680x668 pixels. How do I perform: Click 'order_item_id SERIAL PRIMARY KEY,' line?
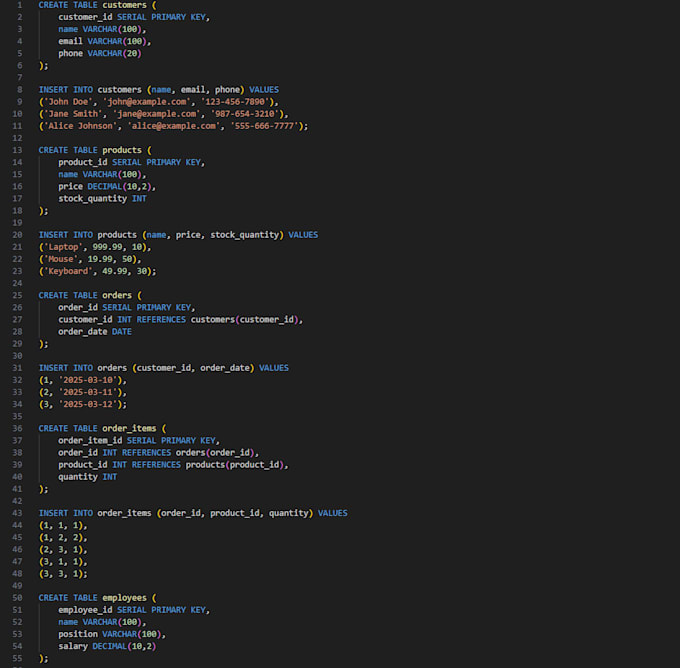[x=139, y=441]
